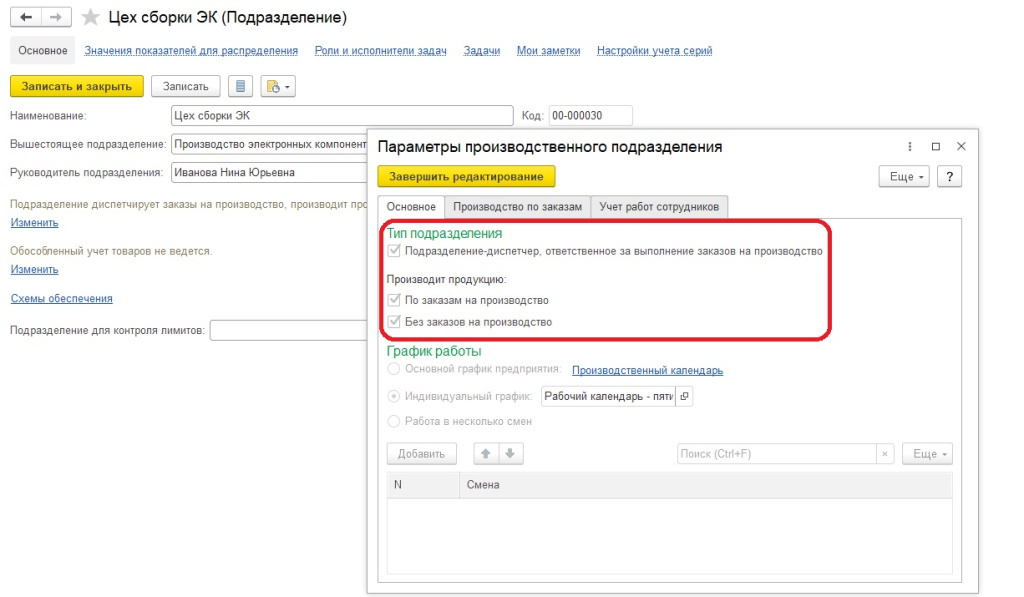
Task: Add the page to favorites with star
Action: (x=90, y=18)
